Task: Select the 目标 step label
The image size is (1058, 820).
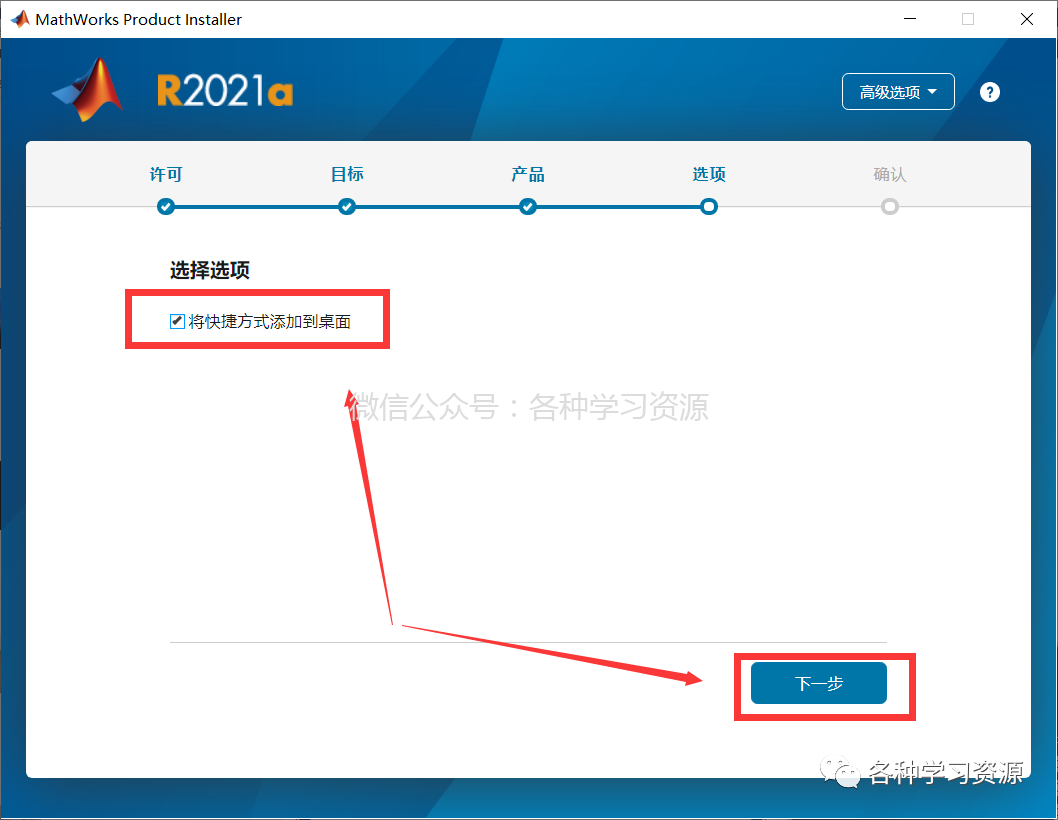Action: click(347, 174)
